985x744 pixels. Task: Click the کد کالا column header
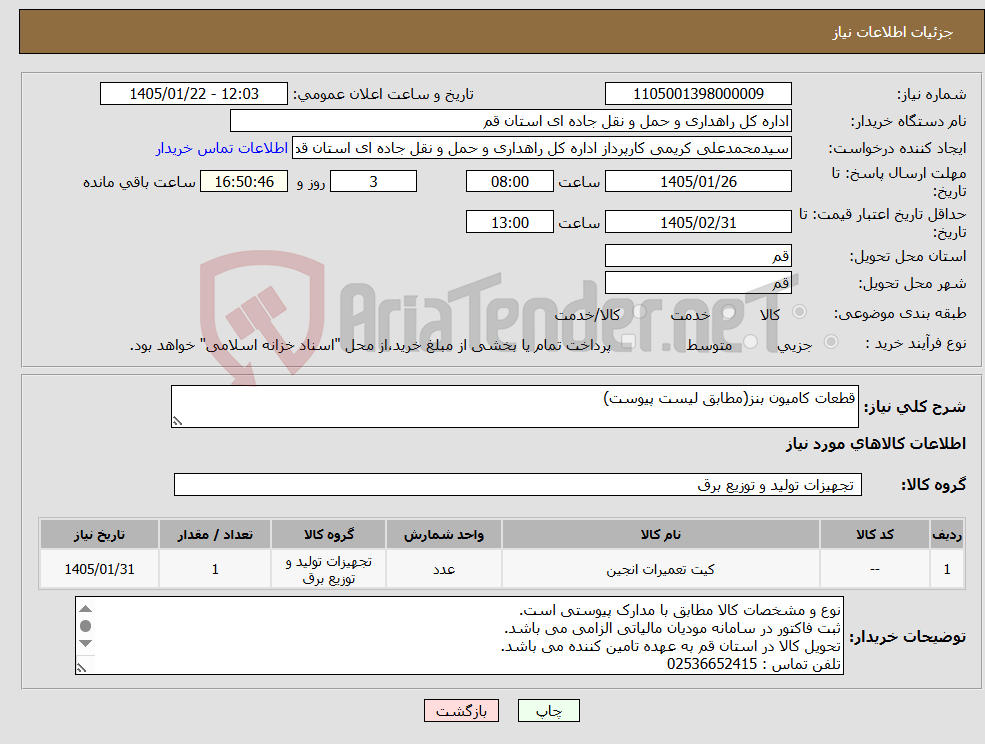click(875, 534)
